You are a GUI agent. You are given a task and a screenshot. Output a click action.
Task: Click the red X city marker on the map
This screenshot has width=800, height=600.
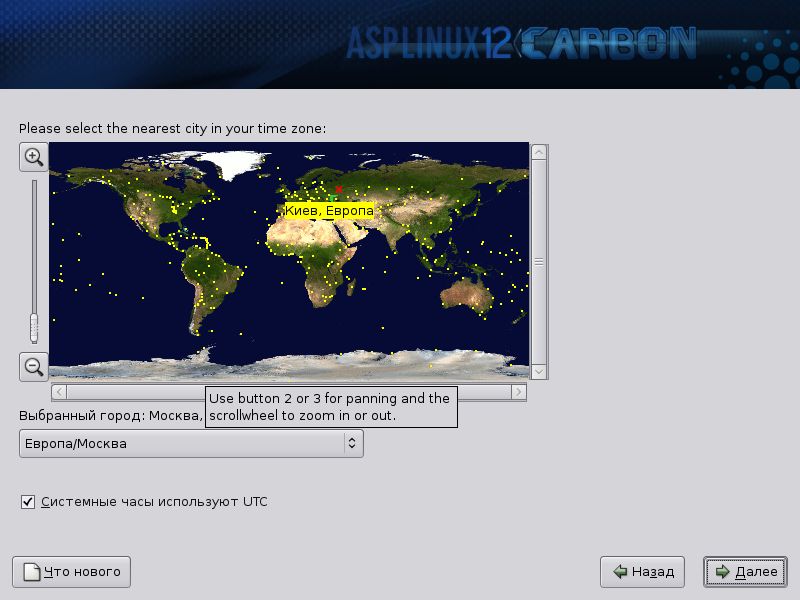point(339,189)
